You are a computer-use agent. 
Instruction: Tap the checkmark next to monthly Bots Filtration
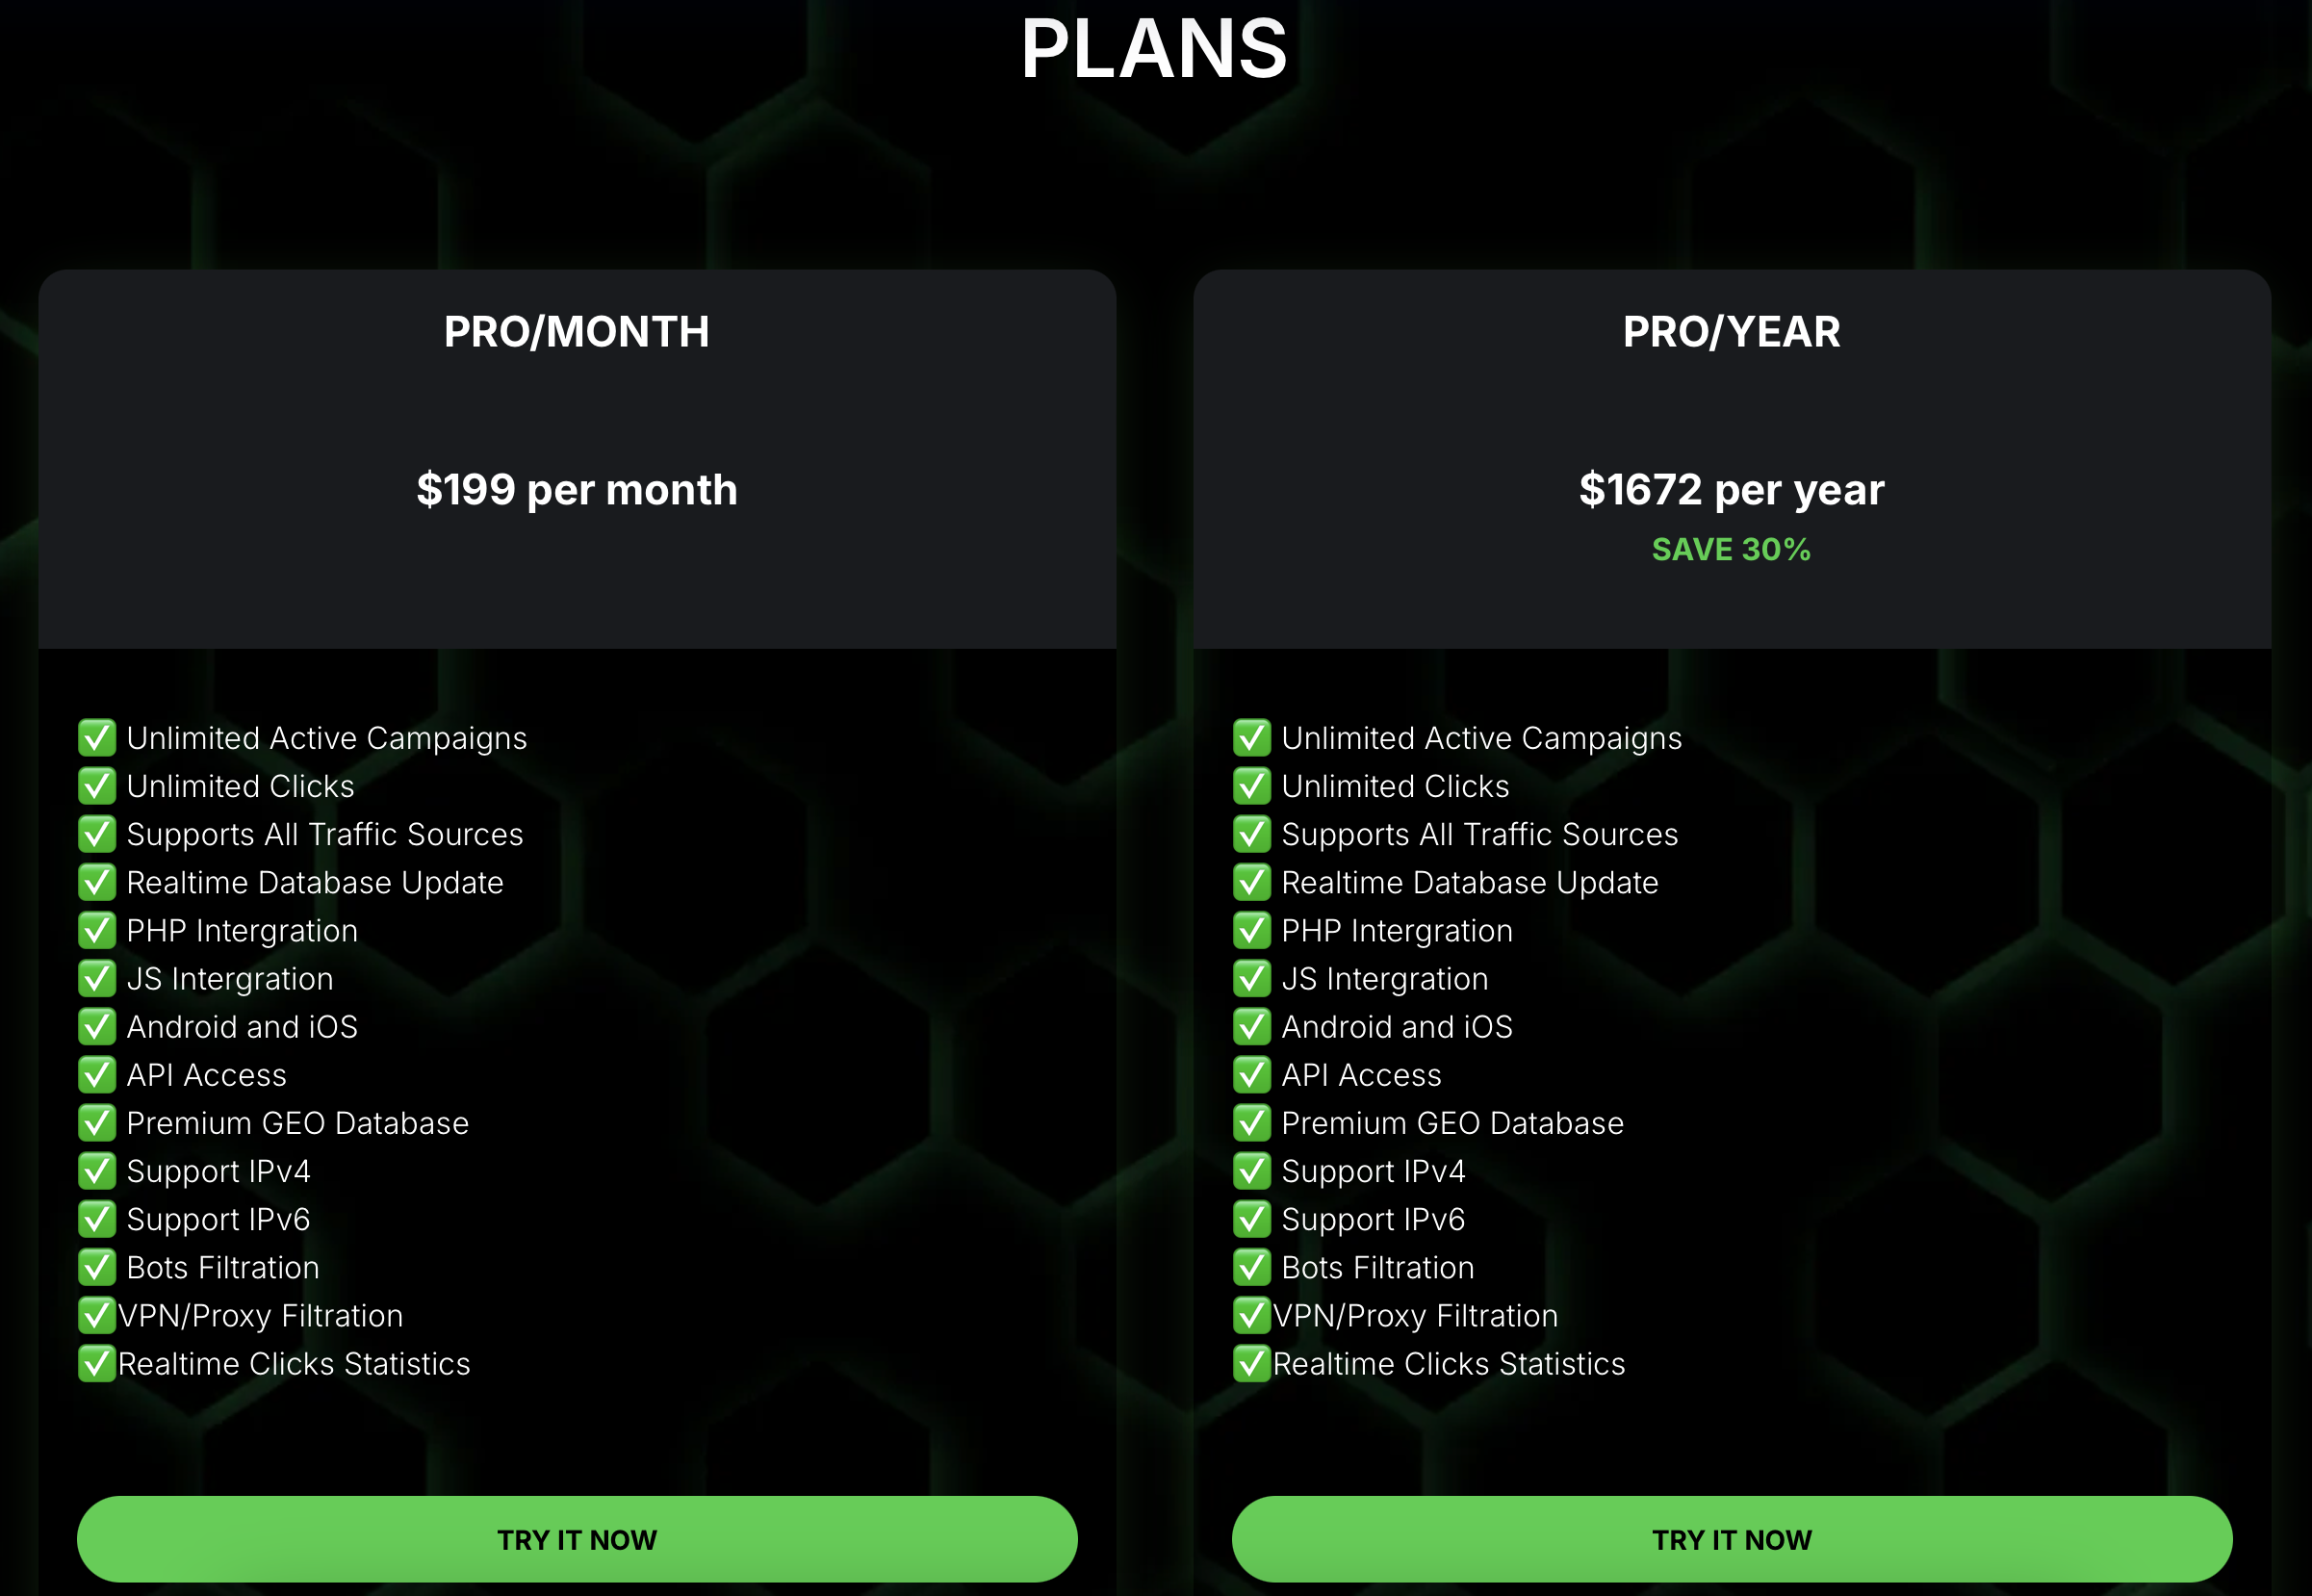[x=97, y=1267]
